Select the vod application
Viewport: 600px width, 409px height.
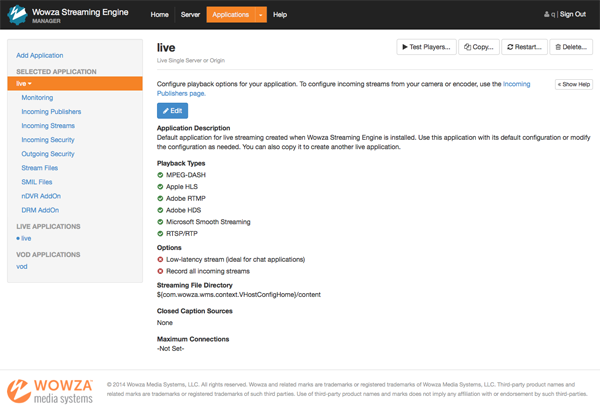[x=22, y=267]
